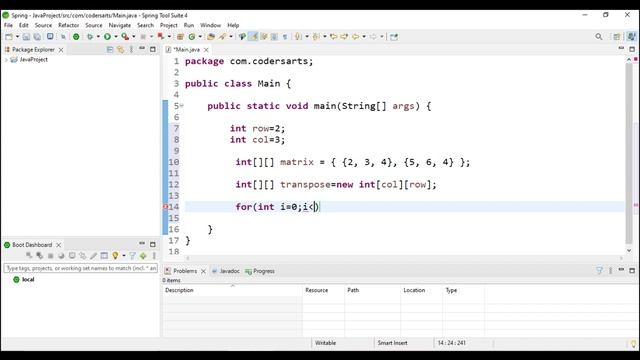Click the New Java Package toolbar icon
This screenshot has height=360, width=640.
pos(180,37)
